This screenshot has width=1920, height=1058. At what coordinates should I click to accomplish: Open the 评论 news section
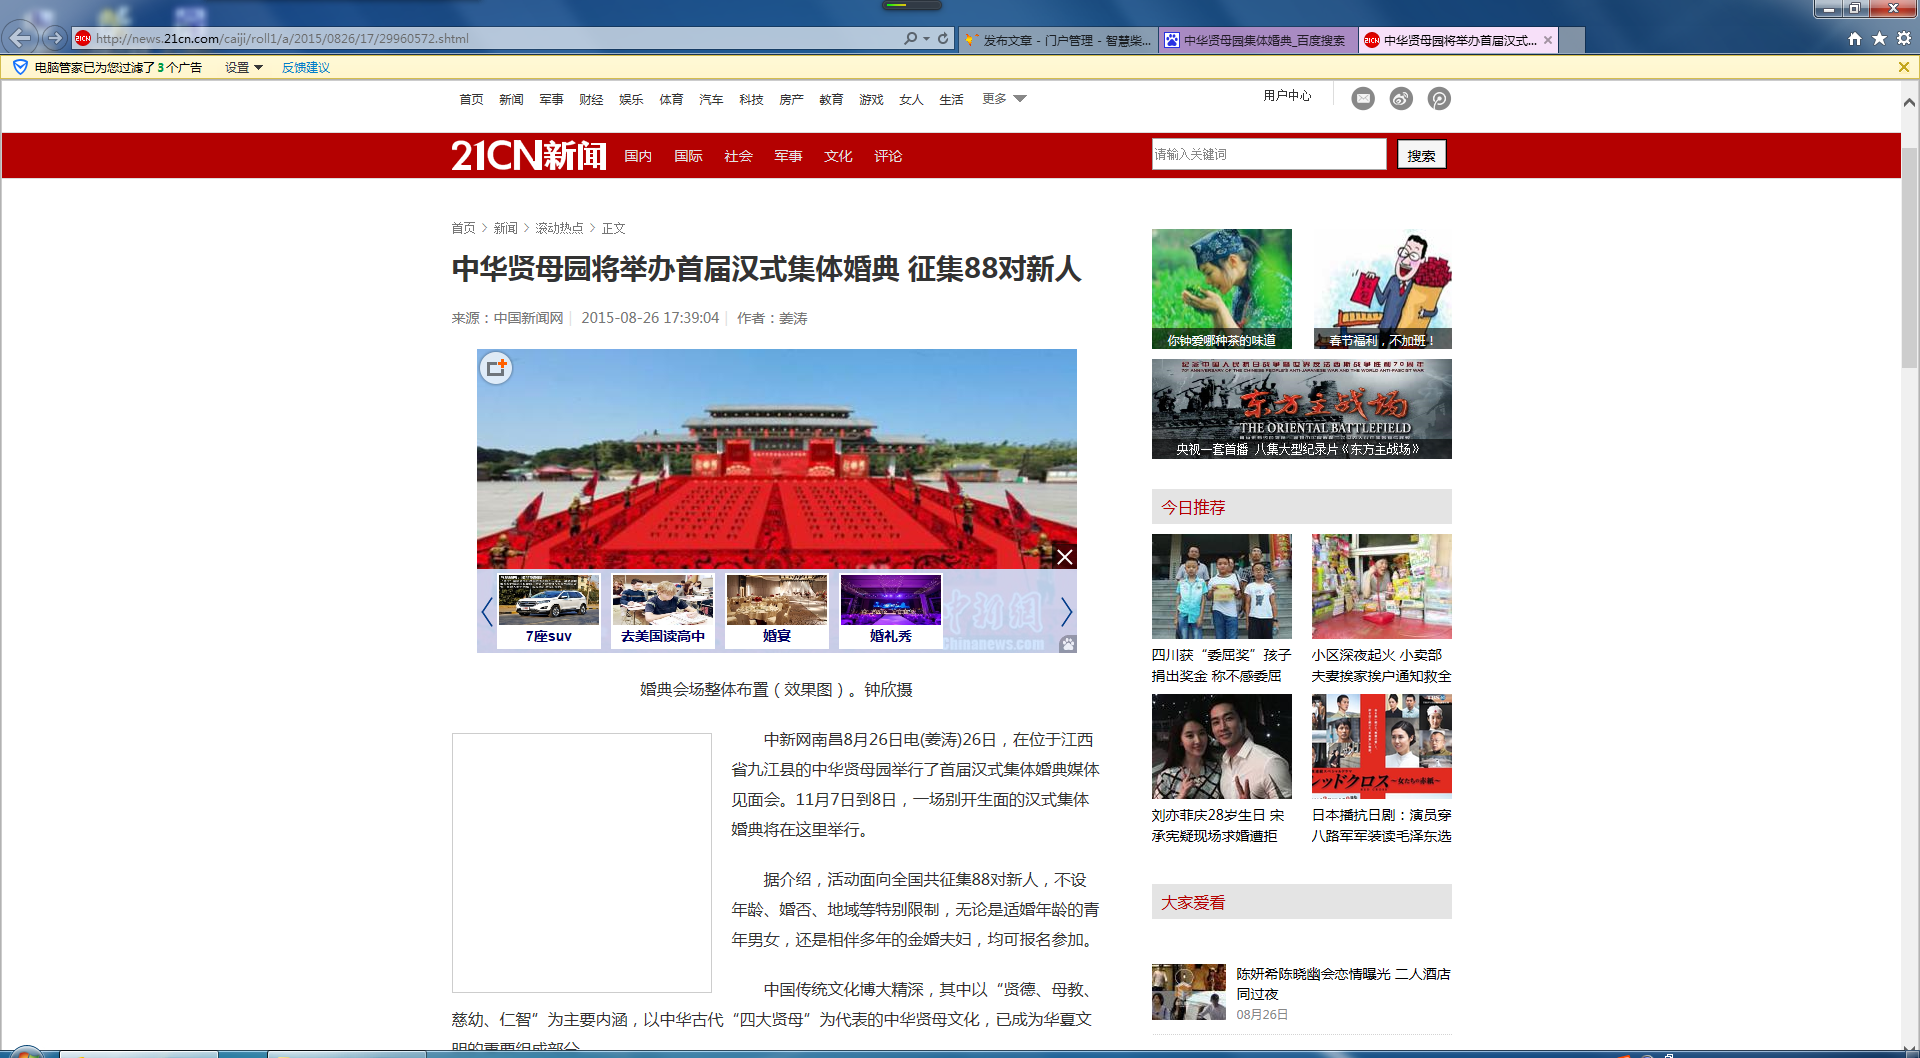(888, 155)
